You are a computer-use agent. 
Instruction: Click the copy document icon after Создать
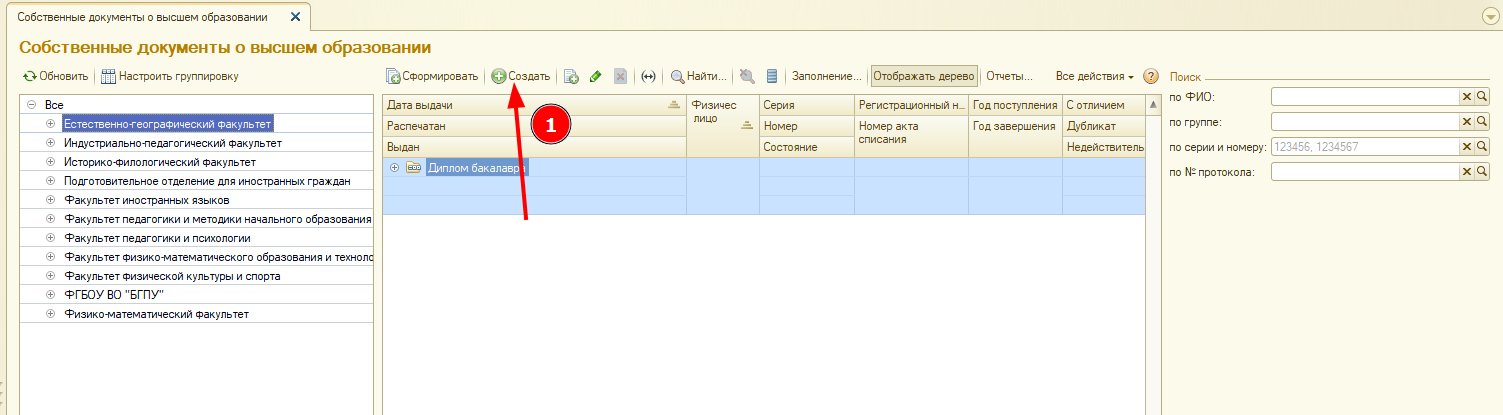click(571, 76)
